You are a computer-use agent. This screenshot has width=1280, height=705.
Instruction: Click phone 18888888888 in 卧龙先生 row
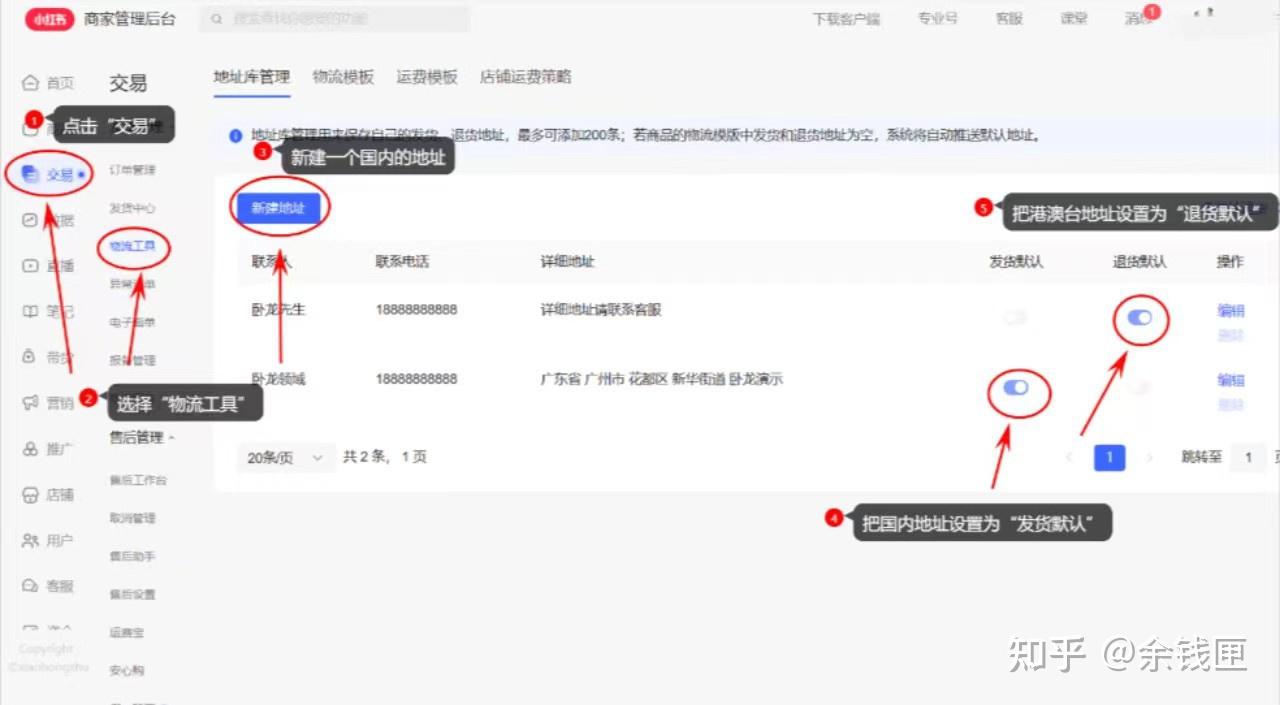tap(416, 310)
